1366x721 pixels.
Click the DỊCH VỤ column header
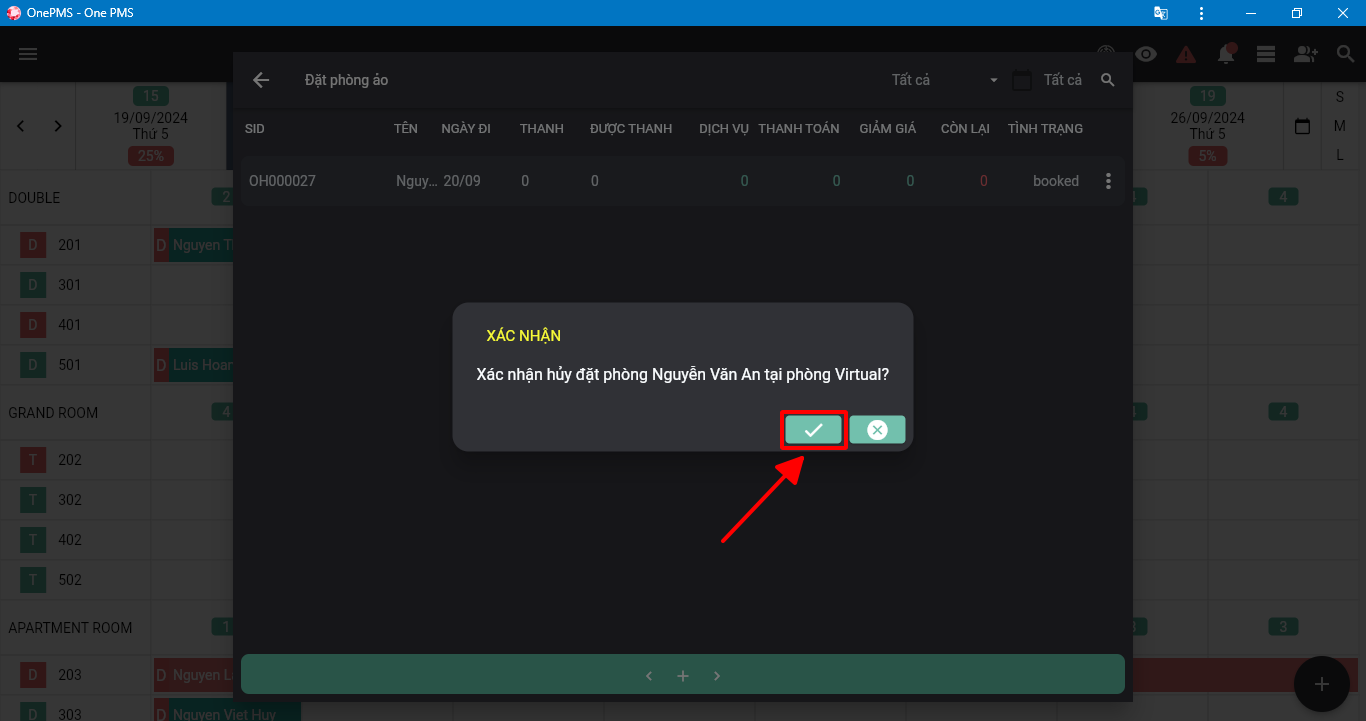tap(724, 129)
